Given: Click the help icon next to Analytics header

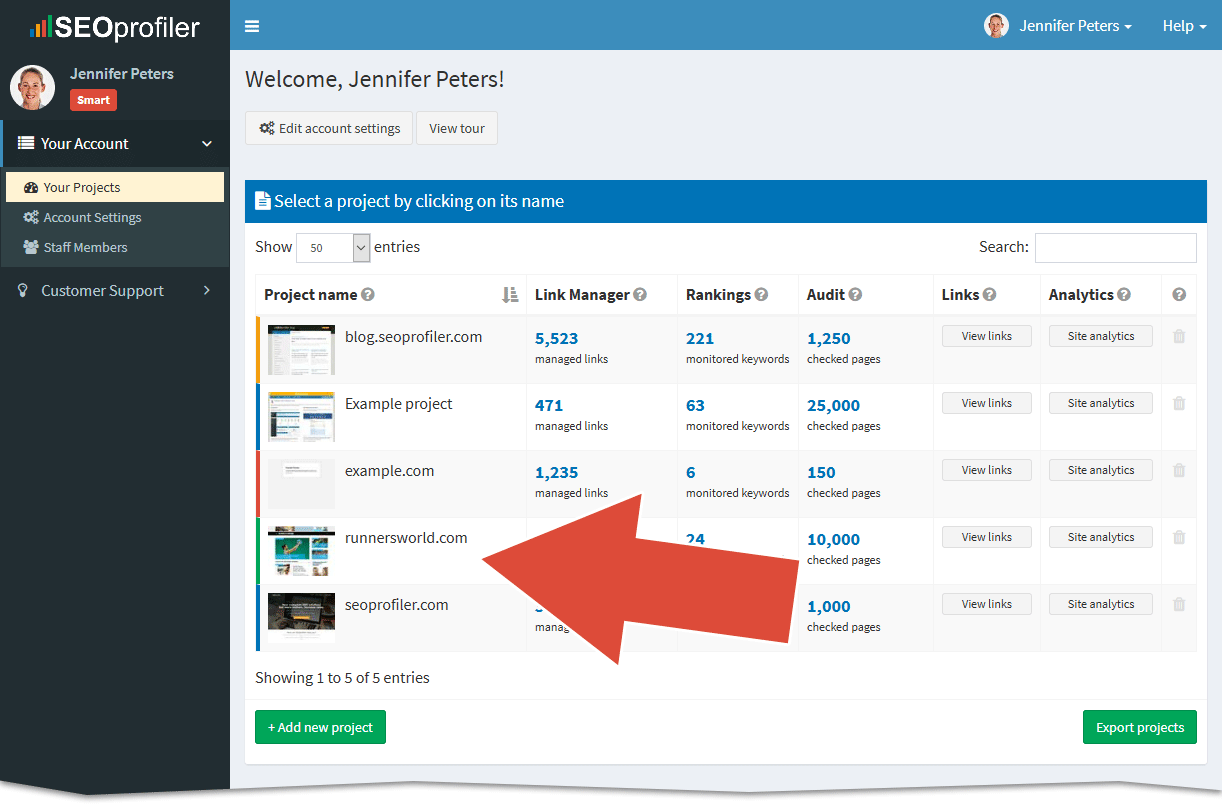Looking at the screenshot, I should pyautogui.click(x=1124, y=295).
